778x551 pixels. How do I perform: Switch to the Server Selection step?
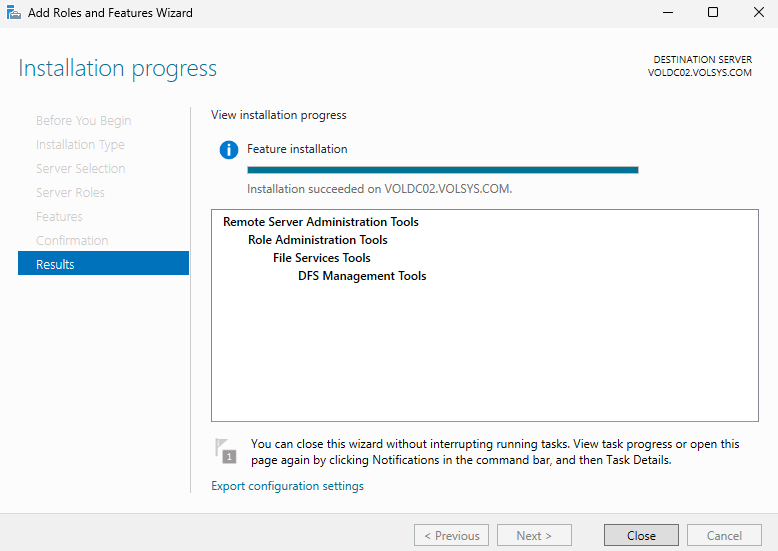pyautogui.click(x=80, y=169)
